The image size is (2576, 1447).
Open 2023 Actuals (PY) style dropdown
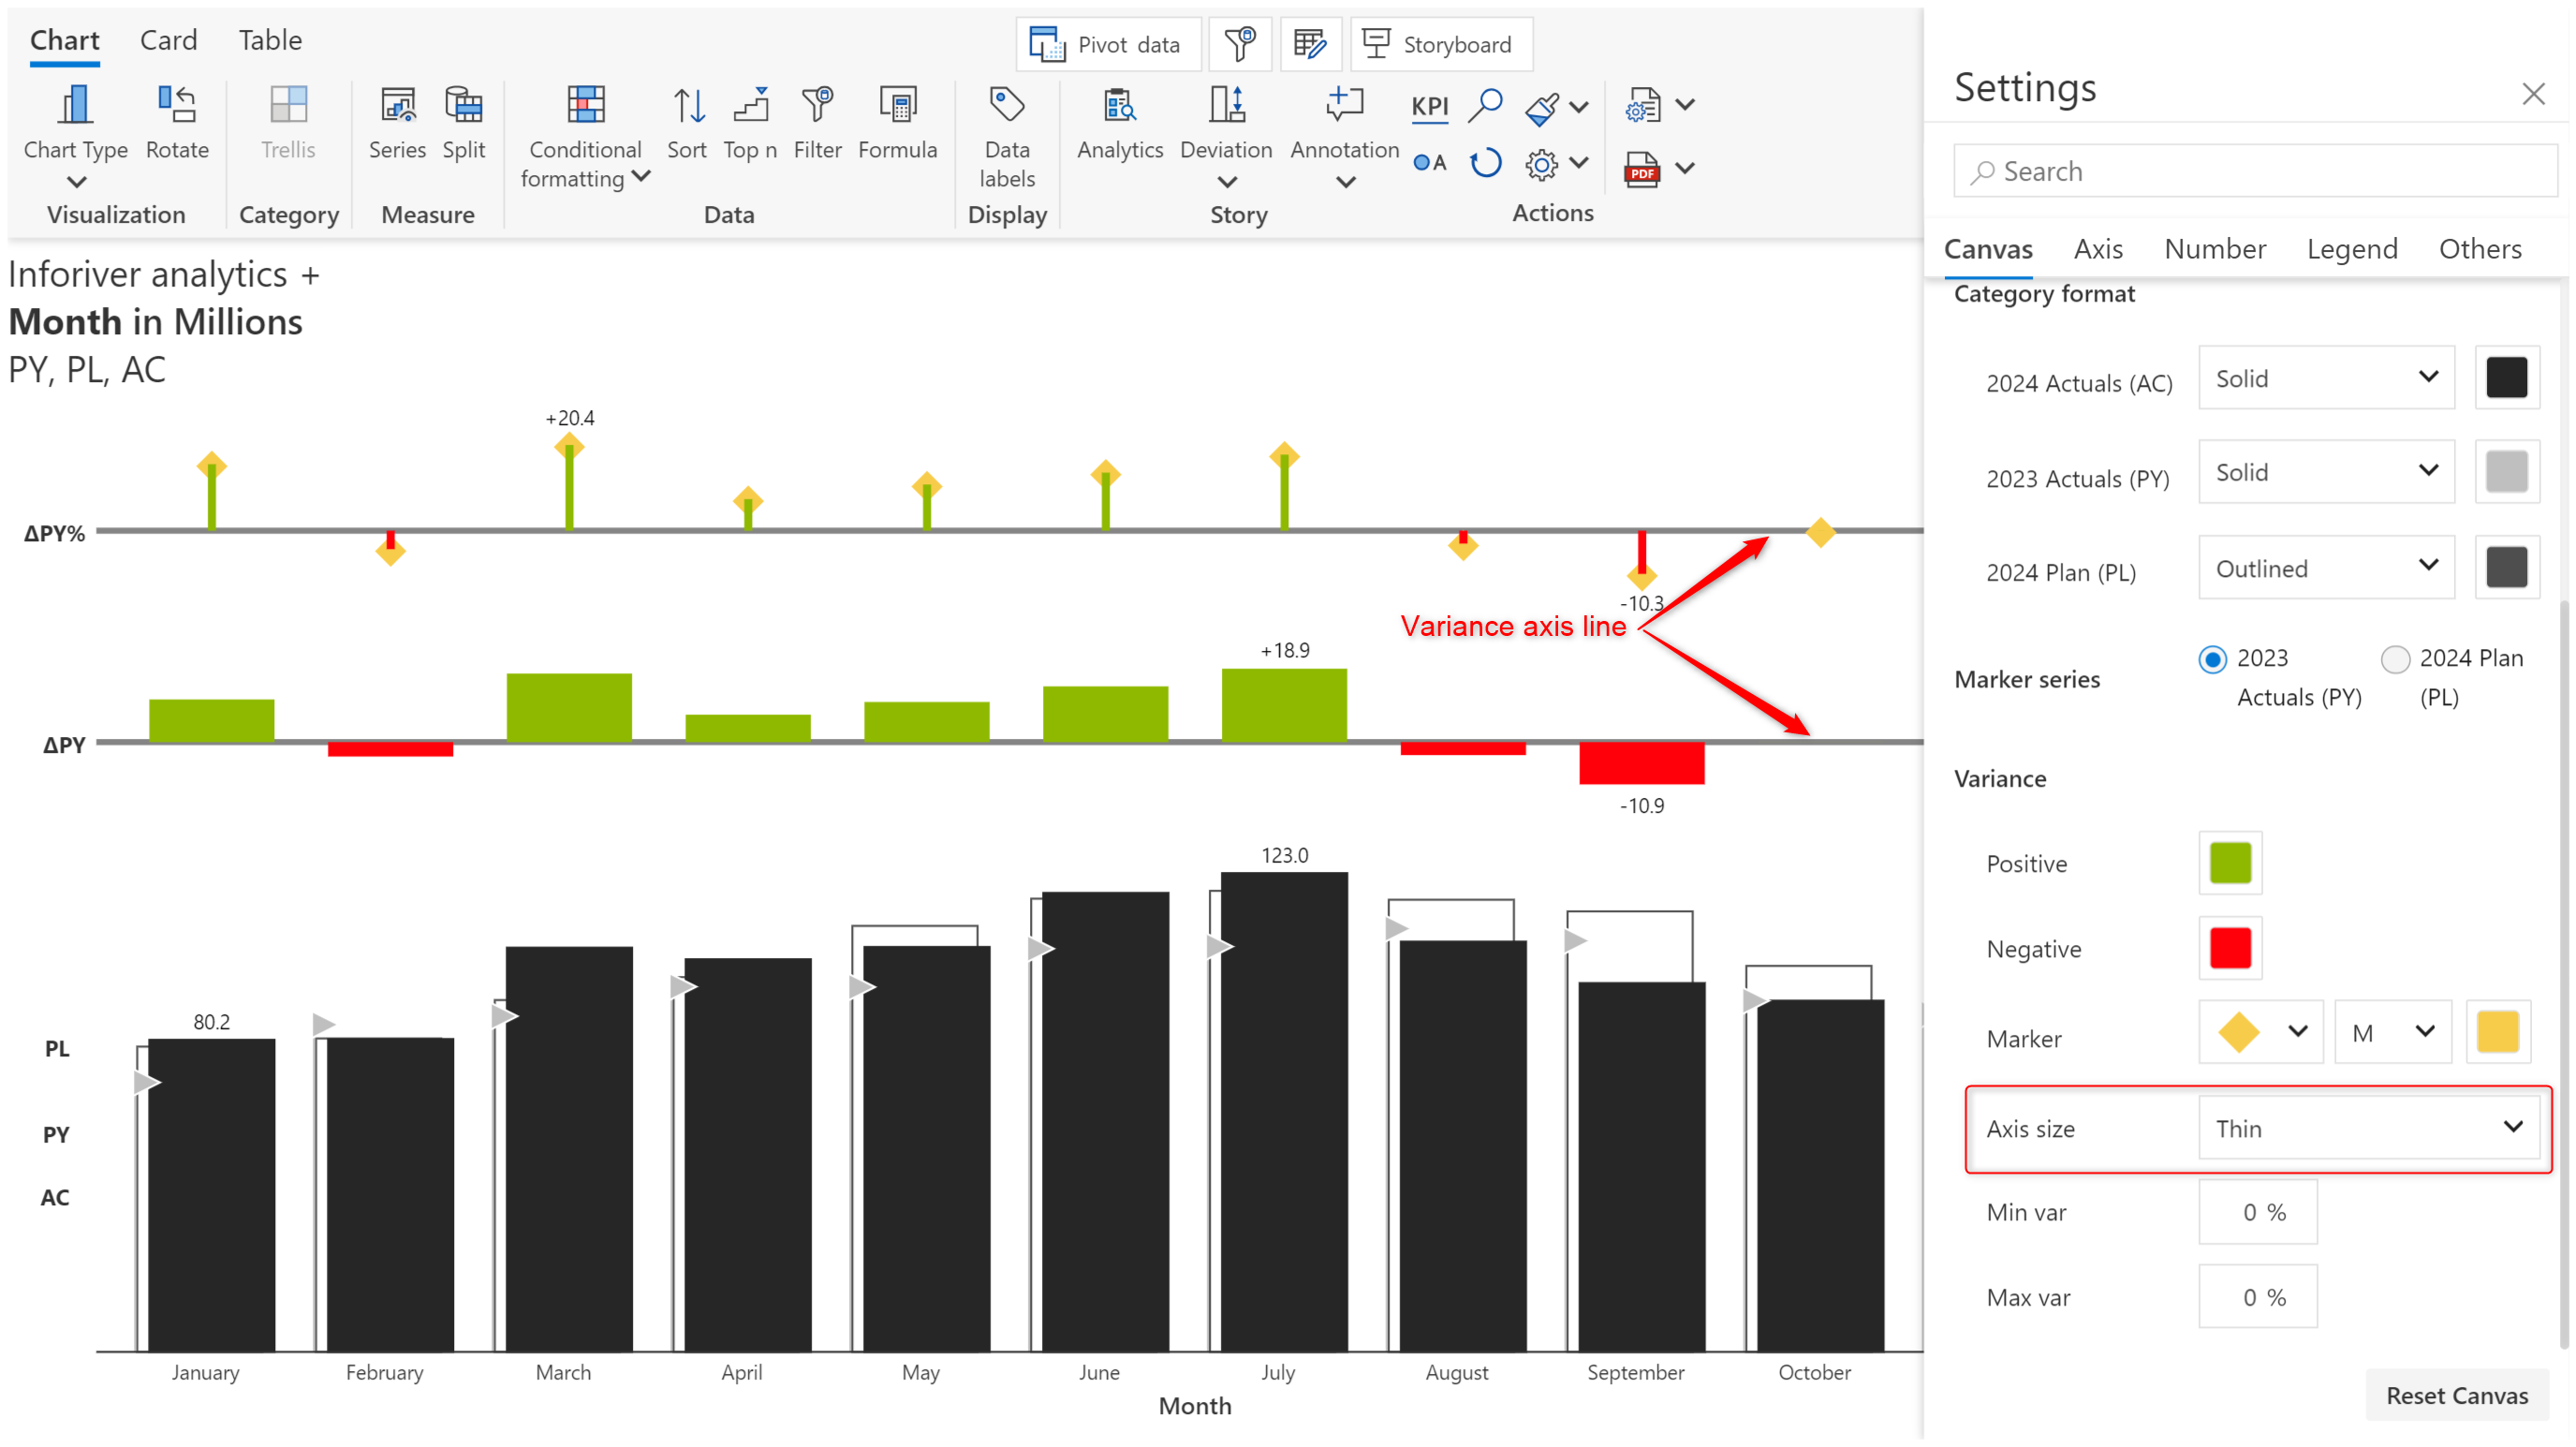tap(2326, 472)
